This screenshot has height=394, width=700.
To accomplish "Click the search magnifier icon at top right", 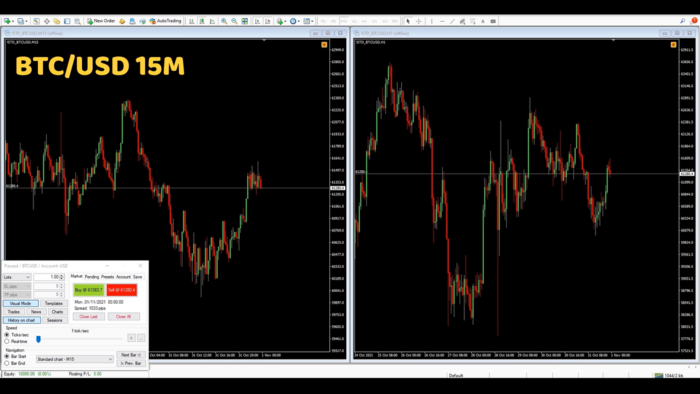I will coord(683,21).
